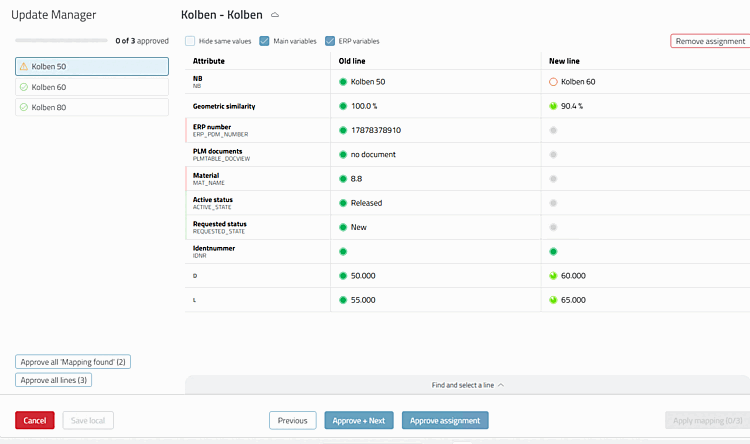Screen dimensions: 750x444
Task: Click the Apply mapping (0/3) button
Action: click(707, 421)
